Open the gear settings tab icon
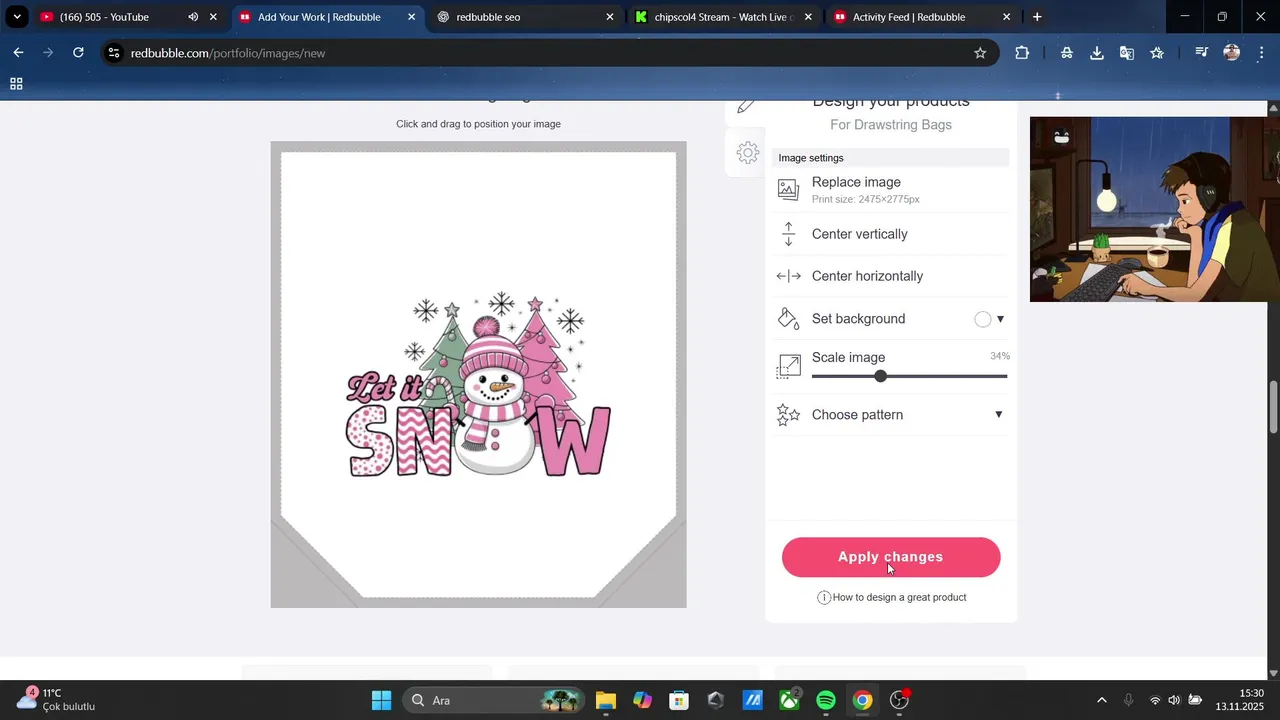The width and height of the screenshot is (1280, 720). pyautogui.click(x=747, y=152)
